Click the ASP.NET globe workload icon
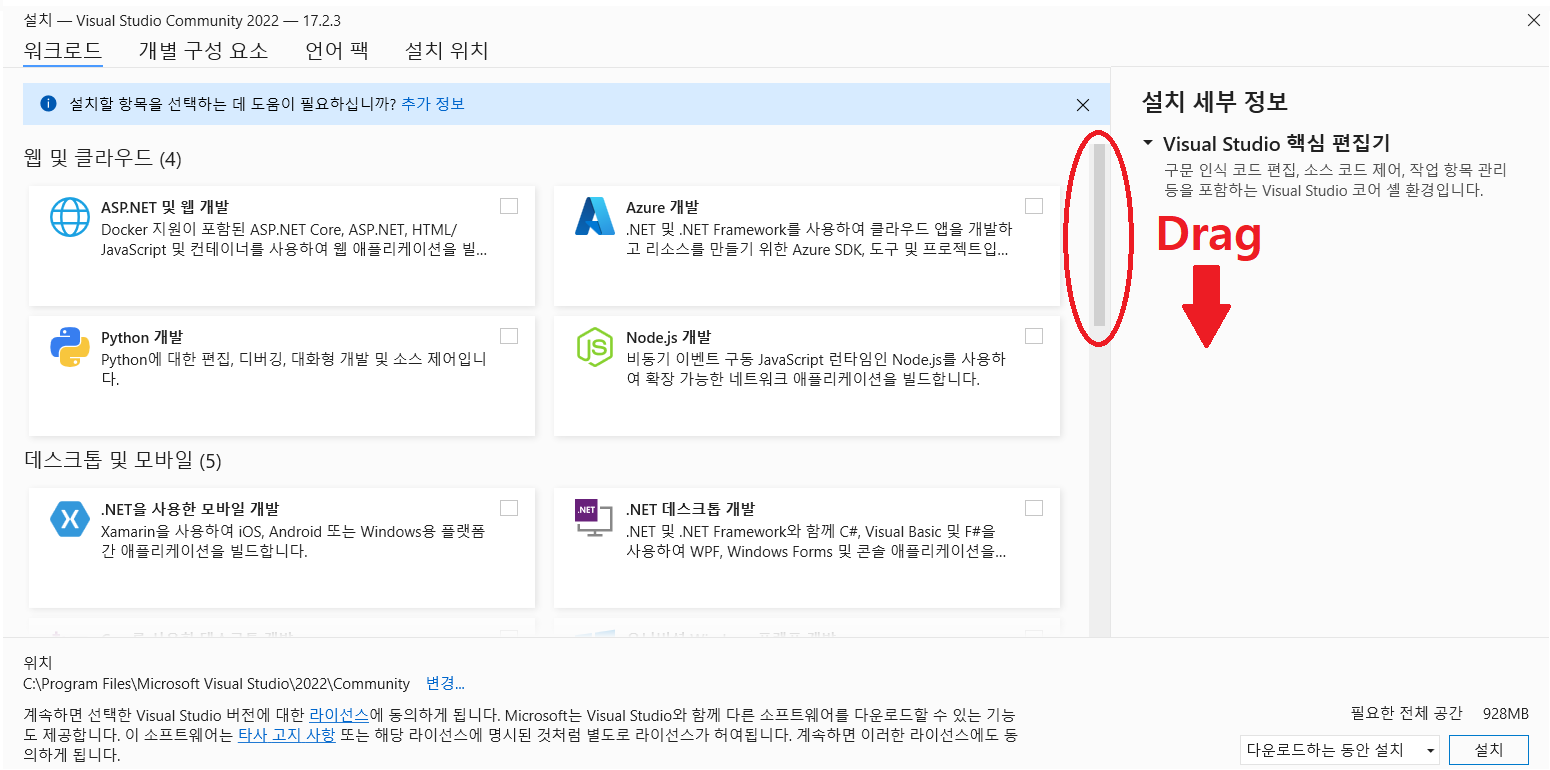 pyautogui.click(x=70, y=217)
